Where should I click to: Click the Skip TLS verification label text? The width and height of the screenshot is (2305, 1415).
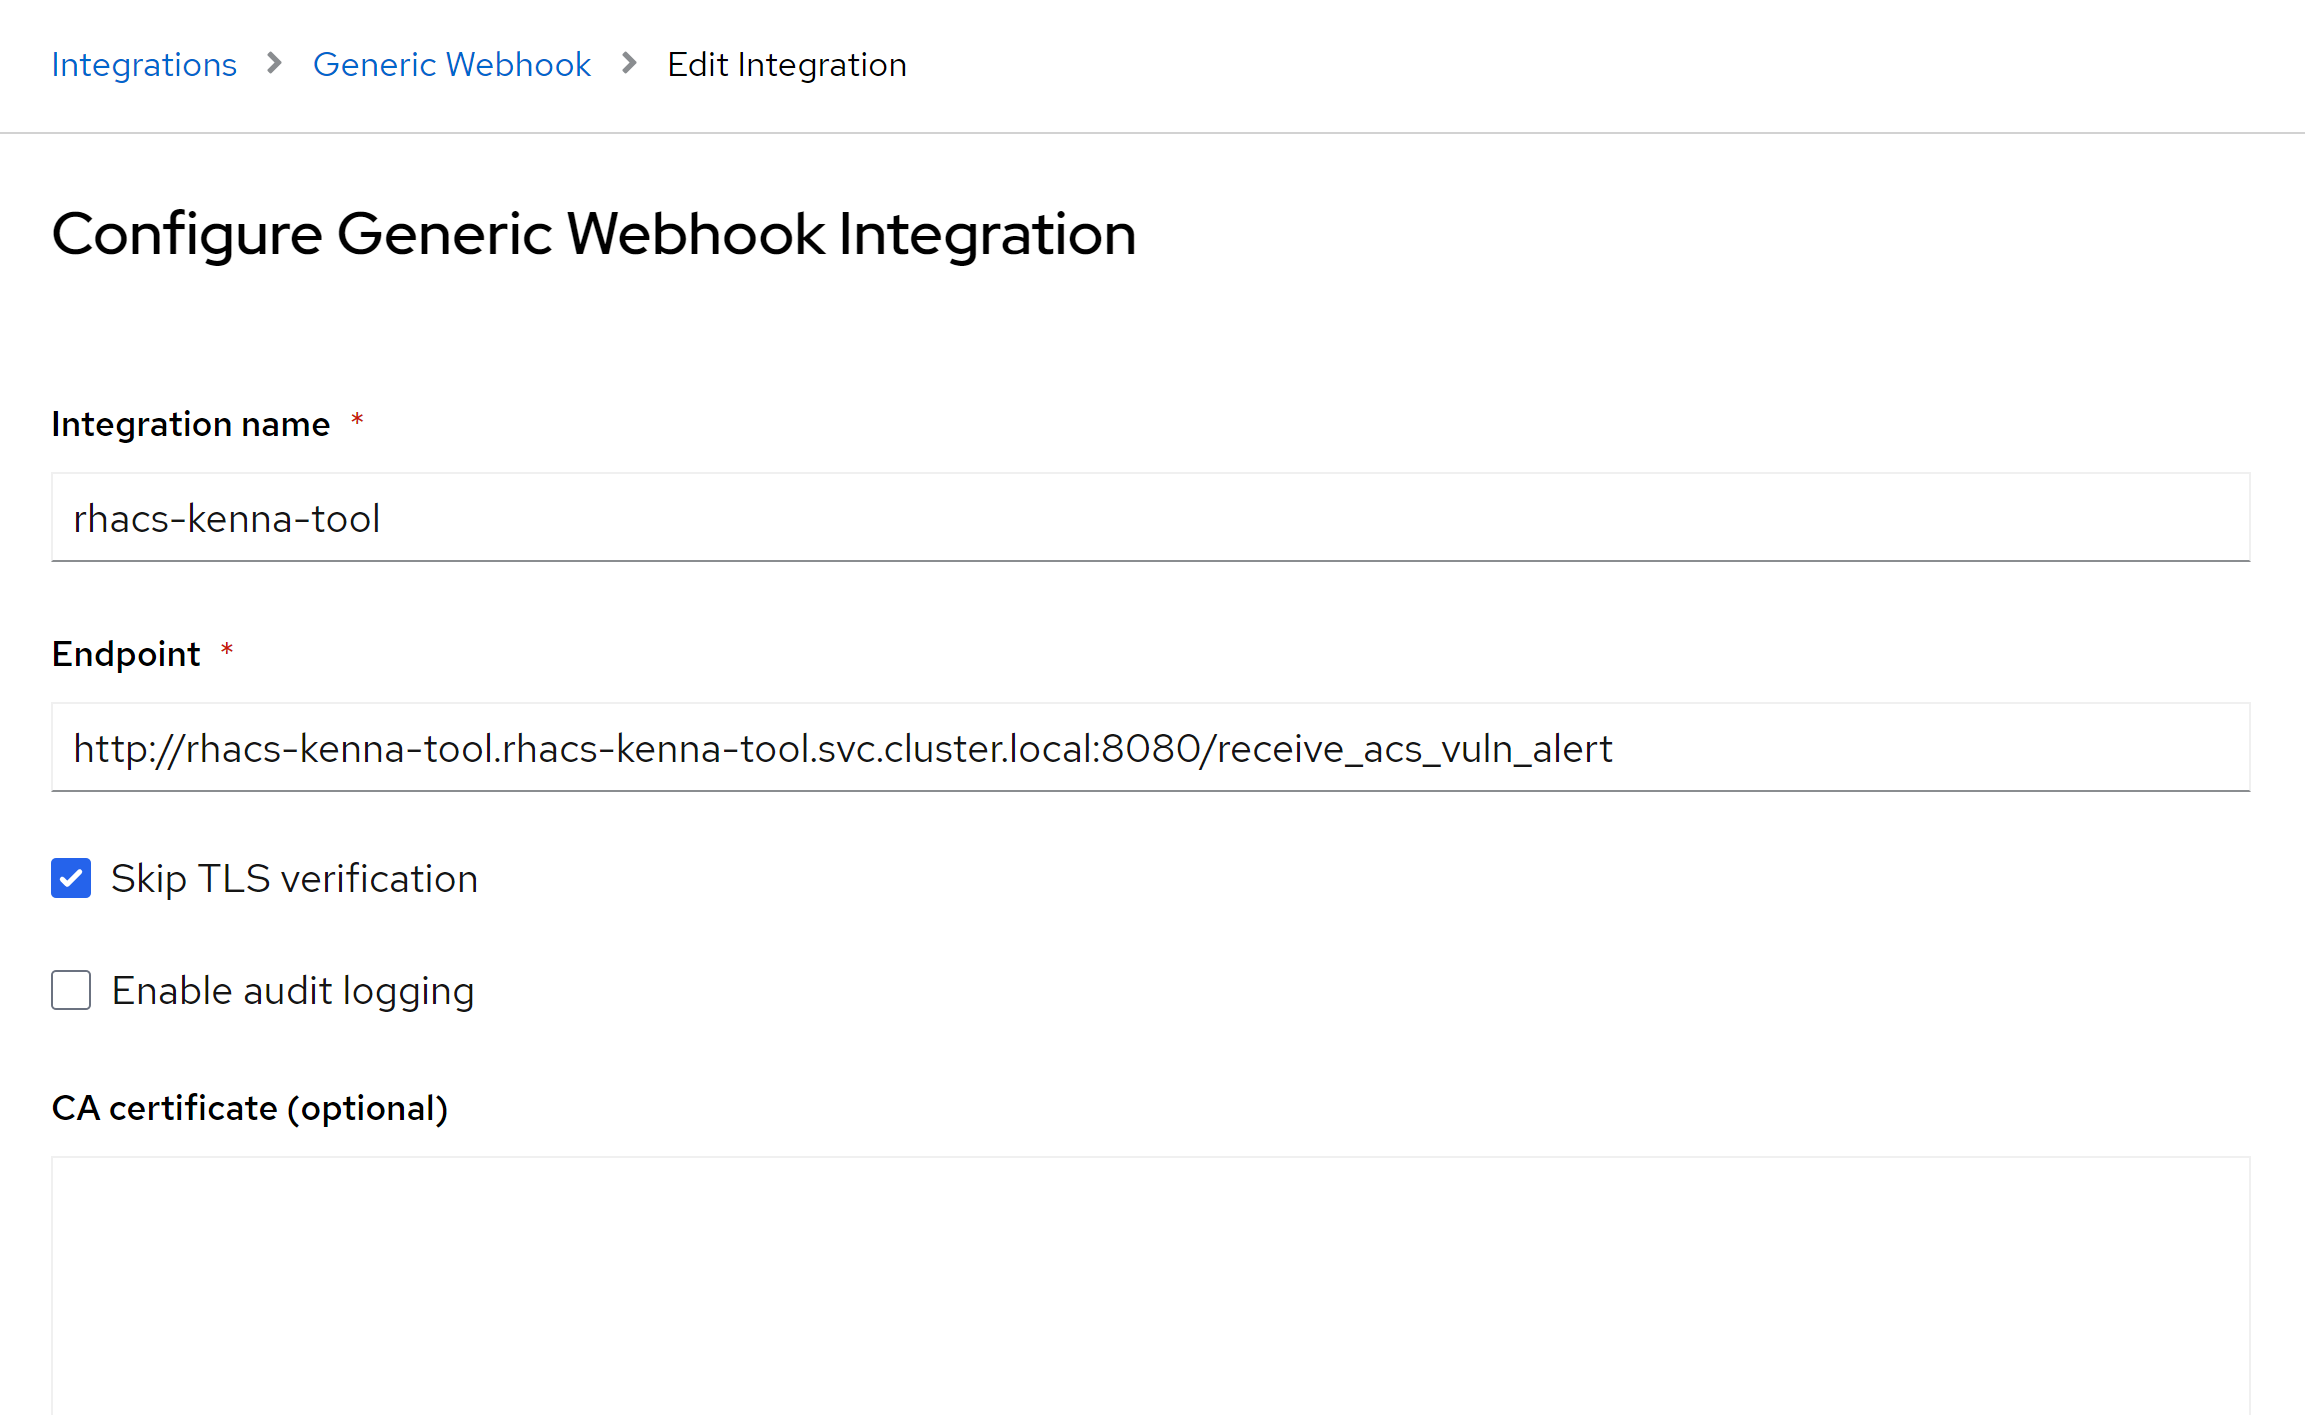tap(294, 879)
